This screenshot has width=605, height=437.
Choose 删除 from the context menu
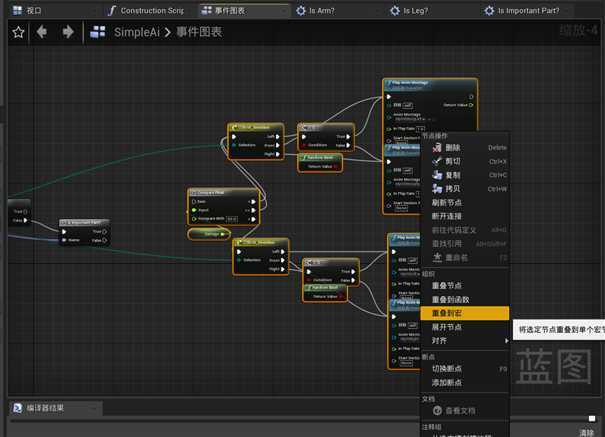[x=465, y=147]
